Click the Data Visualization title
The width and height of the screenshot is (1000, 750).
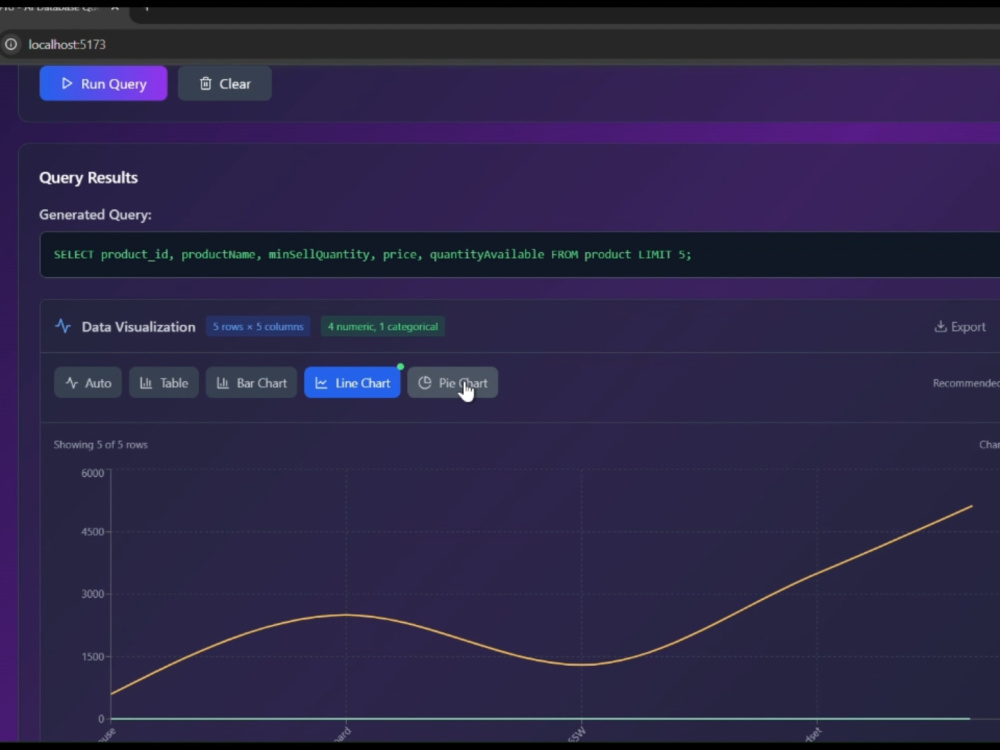click(138, 327)
